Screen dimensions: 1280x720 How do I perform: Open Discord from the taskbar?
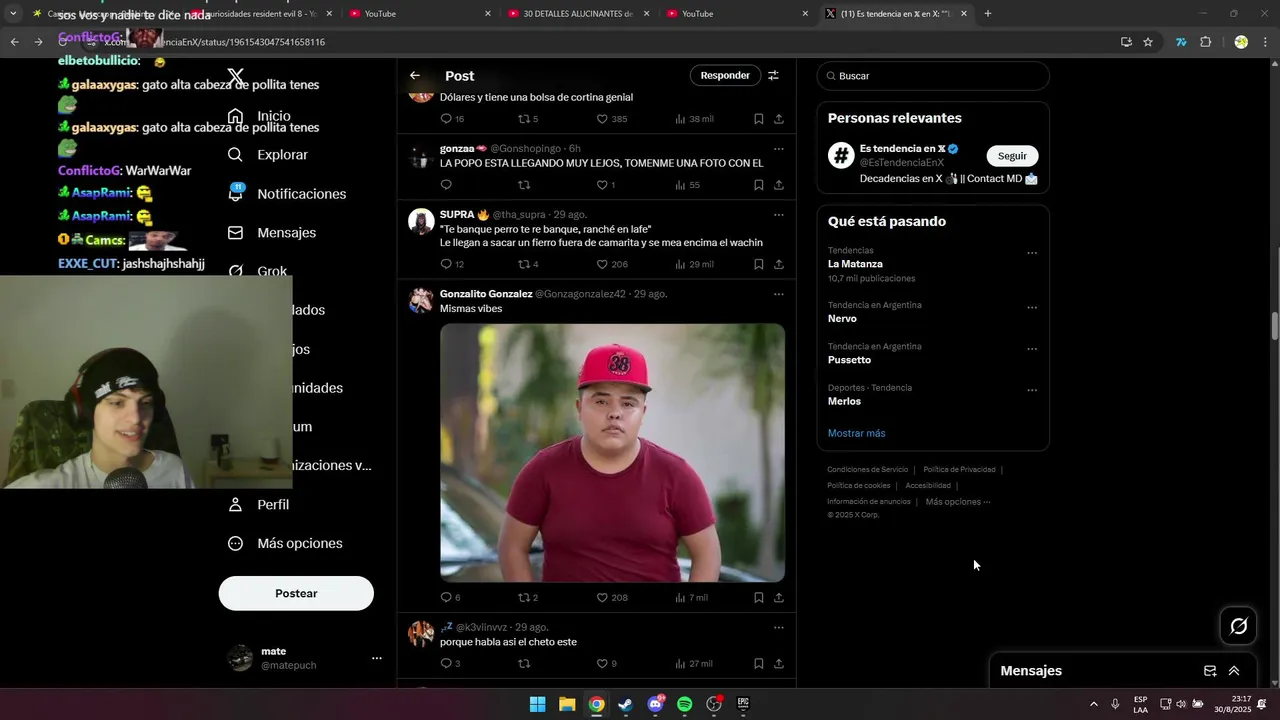point(656,704)
